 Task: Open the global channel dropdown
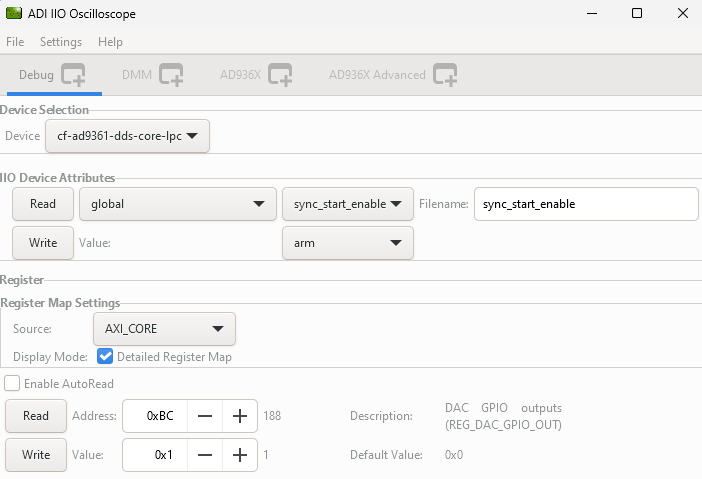178,204
